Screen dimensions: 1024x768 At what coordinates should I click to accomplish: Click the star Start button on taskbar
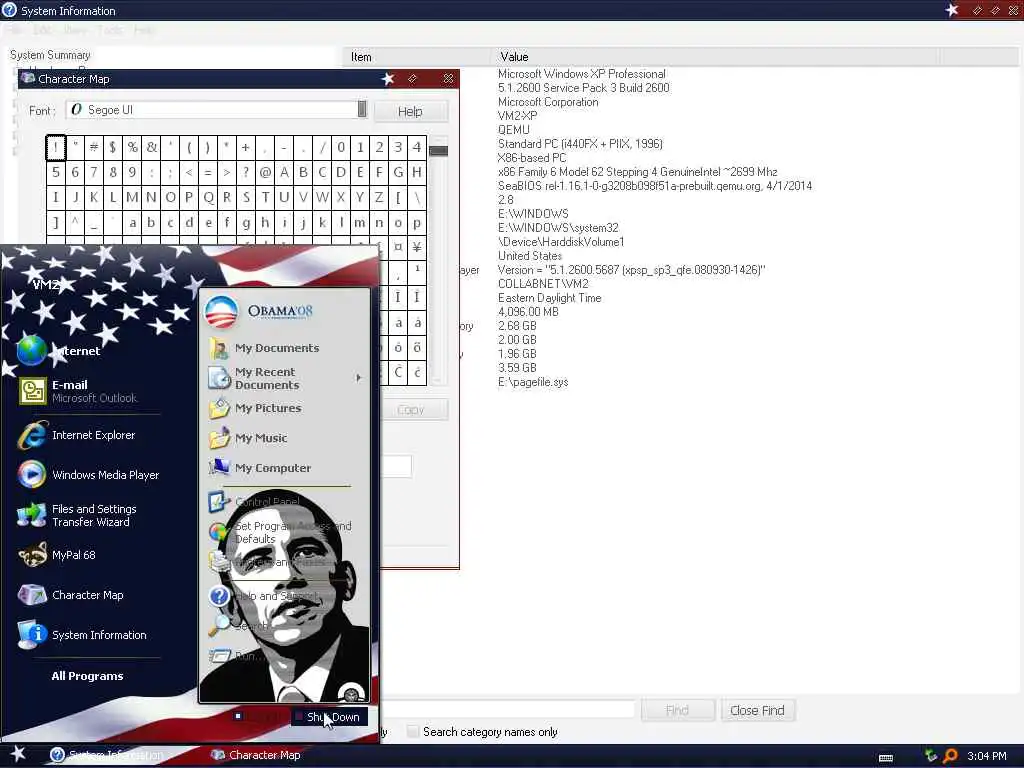(x=18, y=754)
